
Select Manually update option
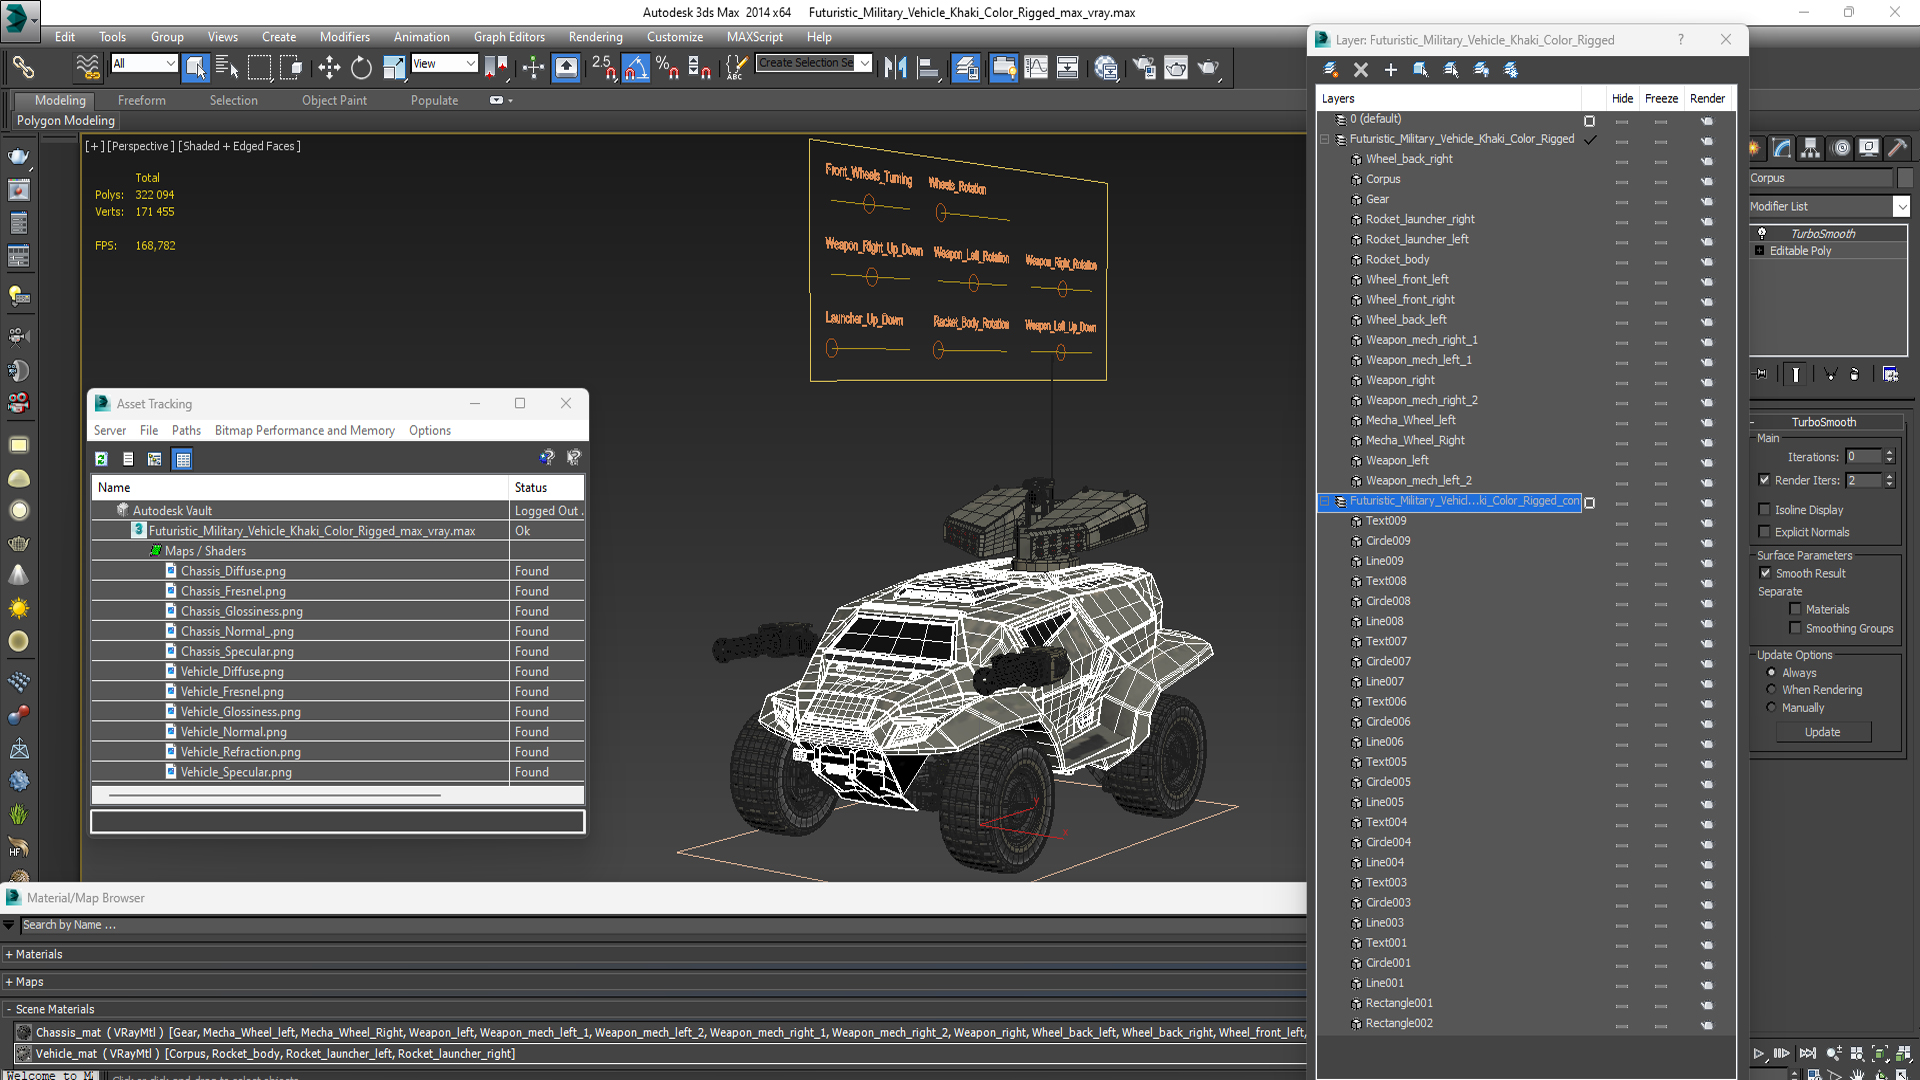coord(1771,708)
